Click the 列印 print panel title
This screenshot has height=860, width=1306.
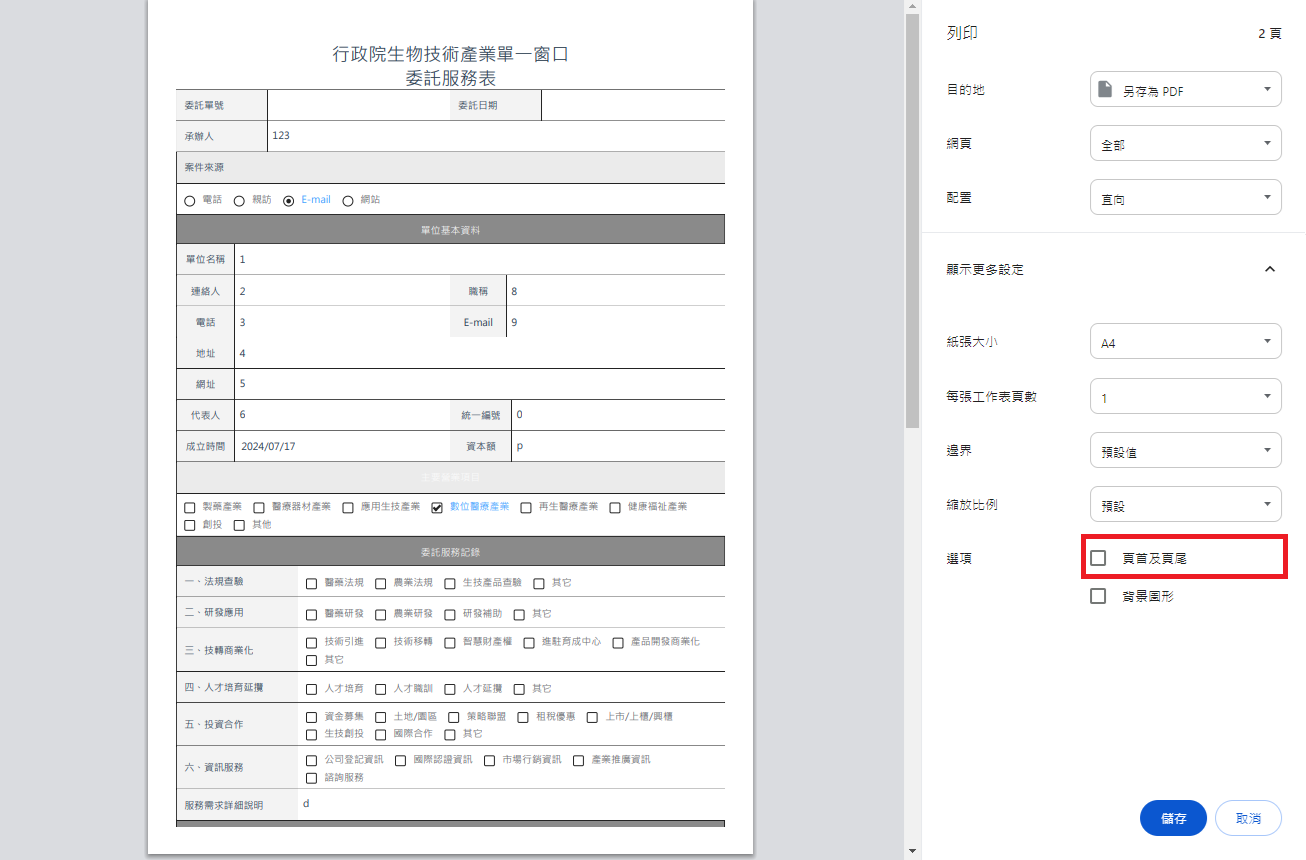click(962, 33)
